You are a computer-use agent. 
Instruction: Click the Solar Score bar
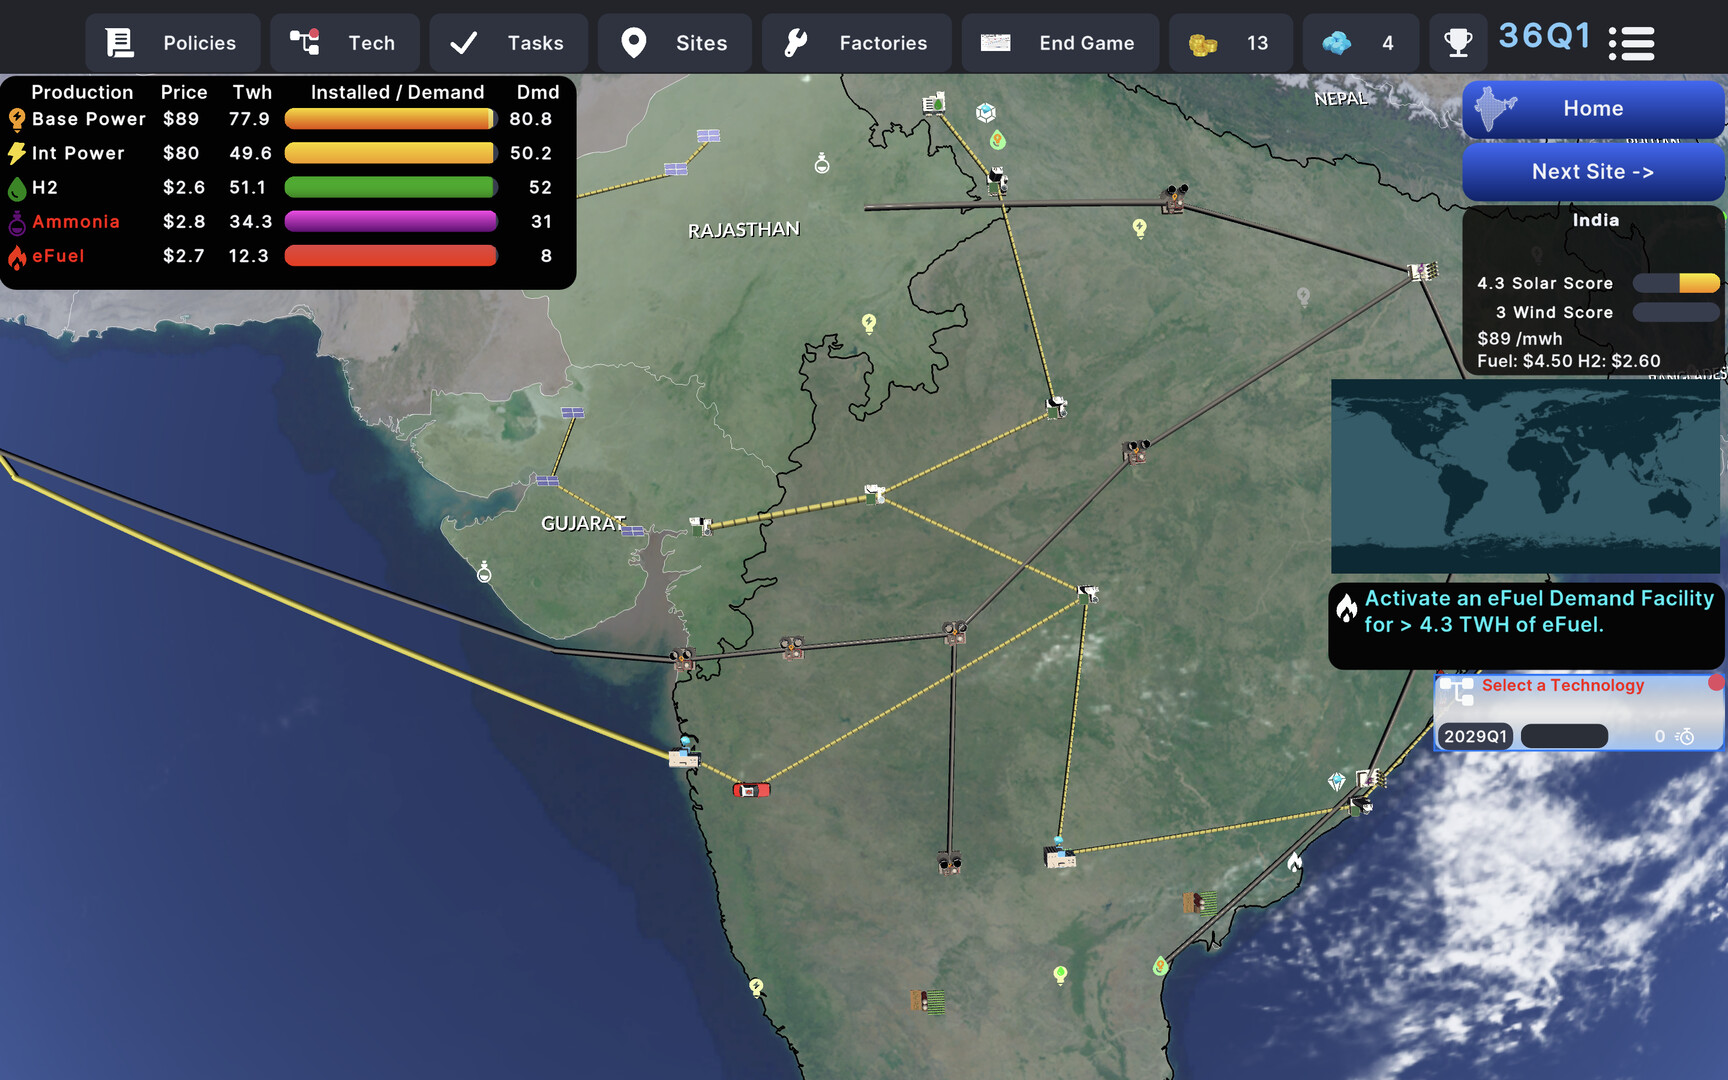click(x=1675, y=284)
